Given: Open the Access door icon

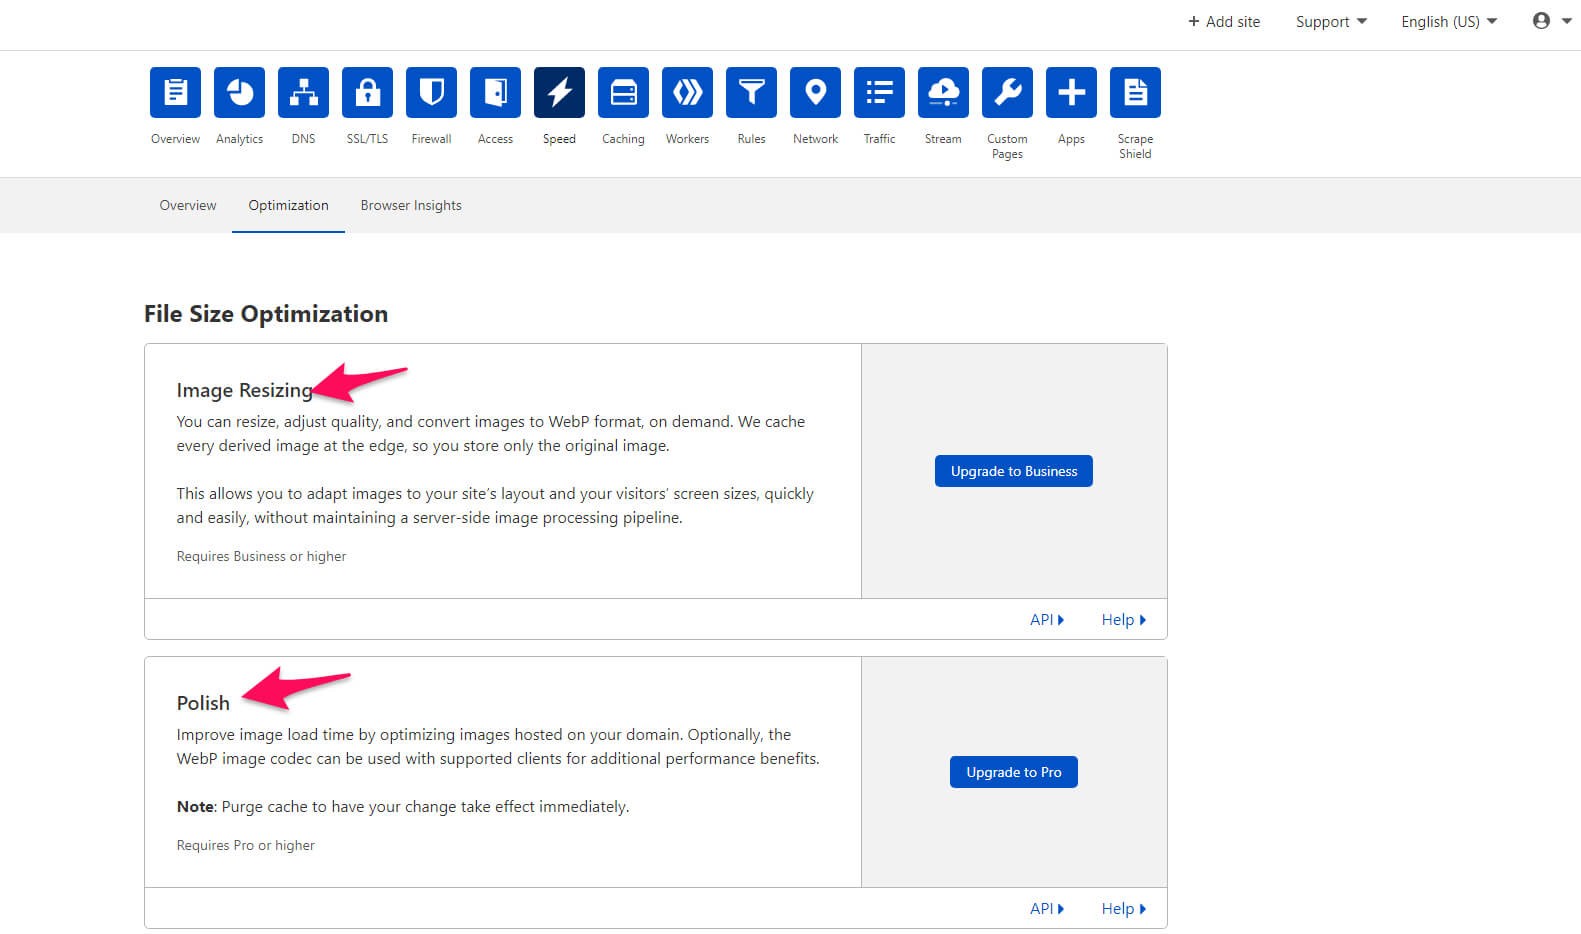Looking at the screenshot, I should click(495, 92).
